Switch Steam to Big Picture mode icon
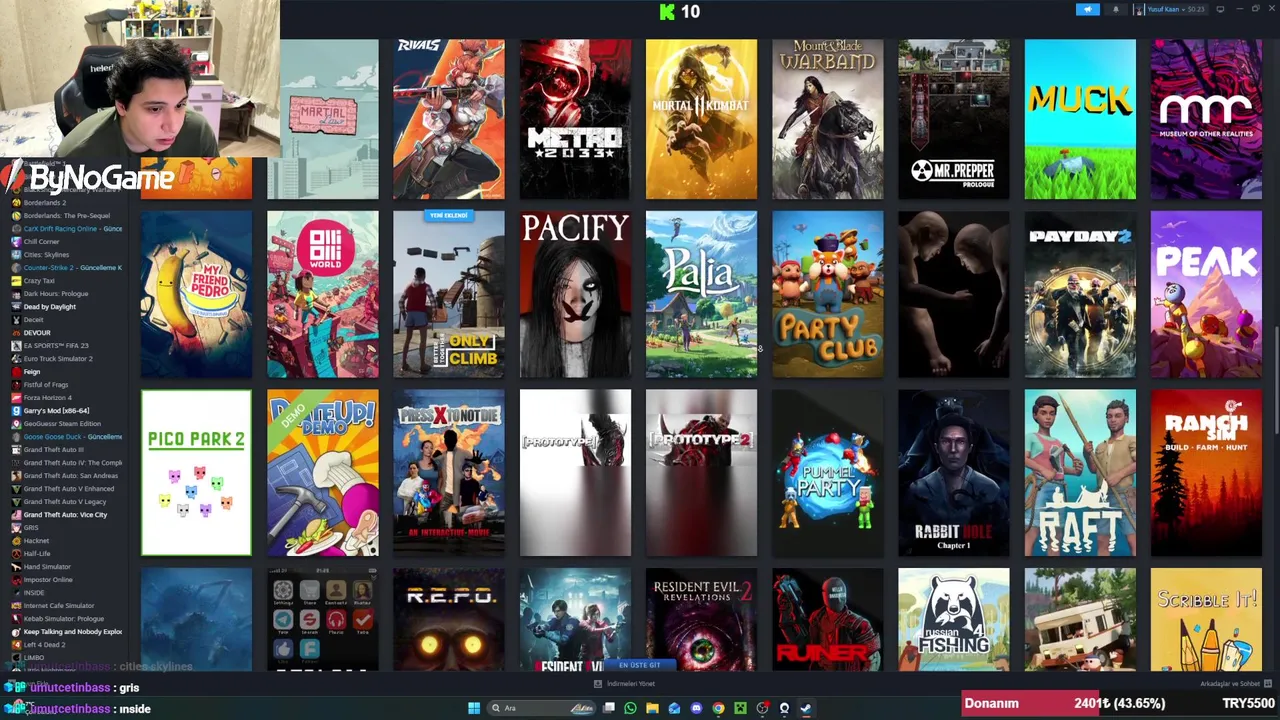 point(1220,10)
